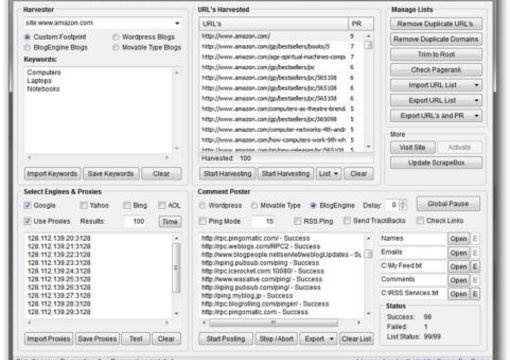Click the Import Proxies button
This screenshot has height=360, width=510.
(x=49, y=339)
